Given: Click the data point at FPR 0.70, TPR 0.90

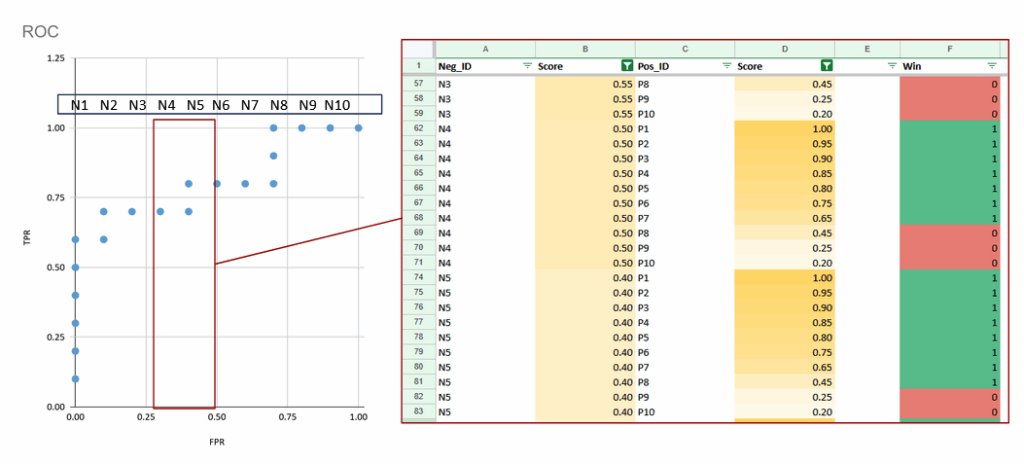Looking at the screenshot, I should 274,156.
